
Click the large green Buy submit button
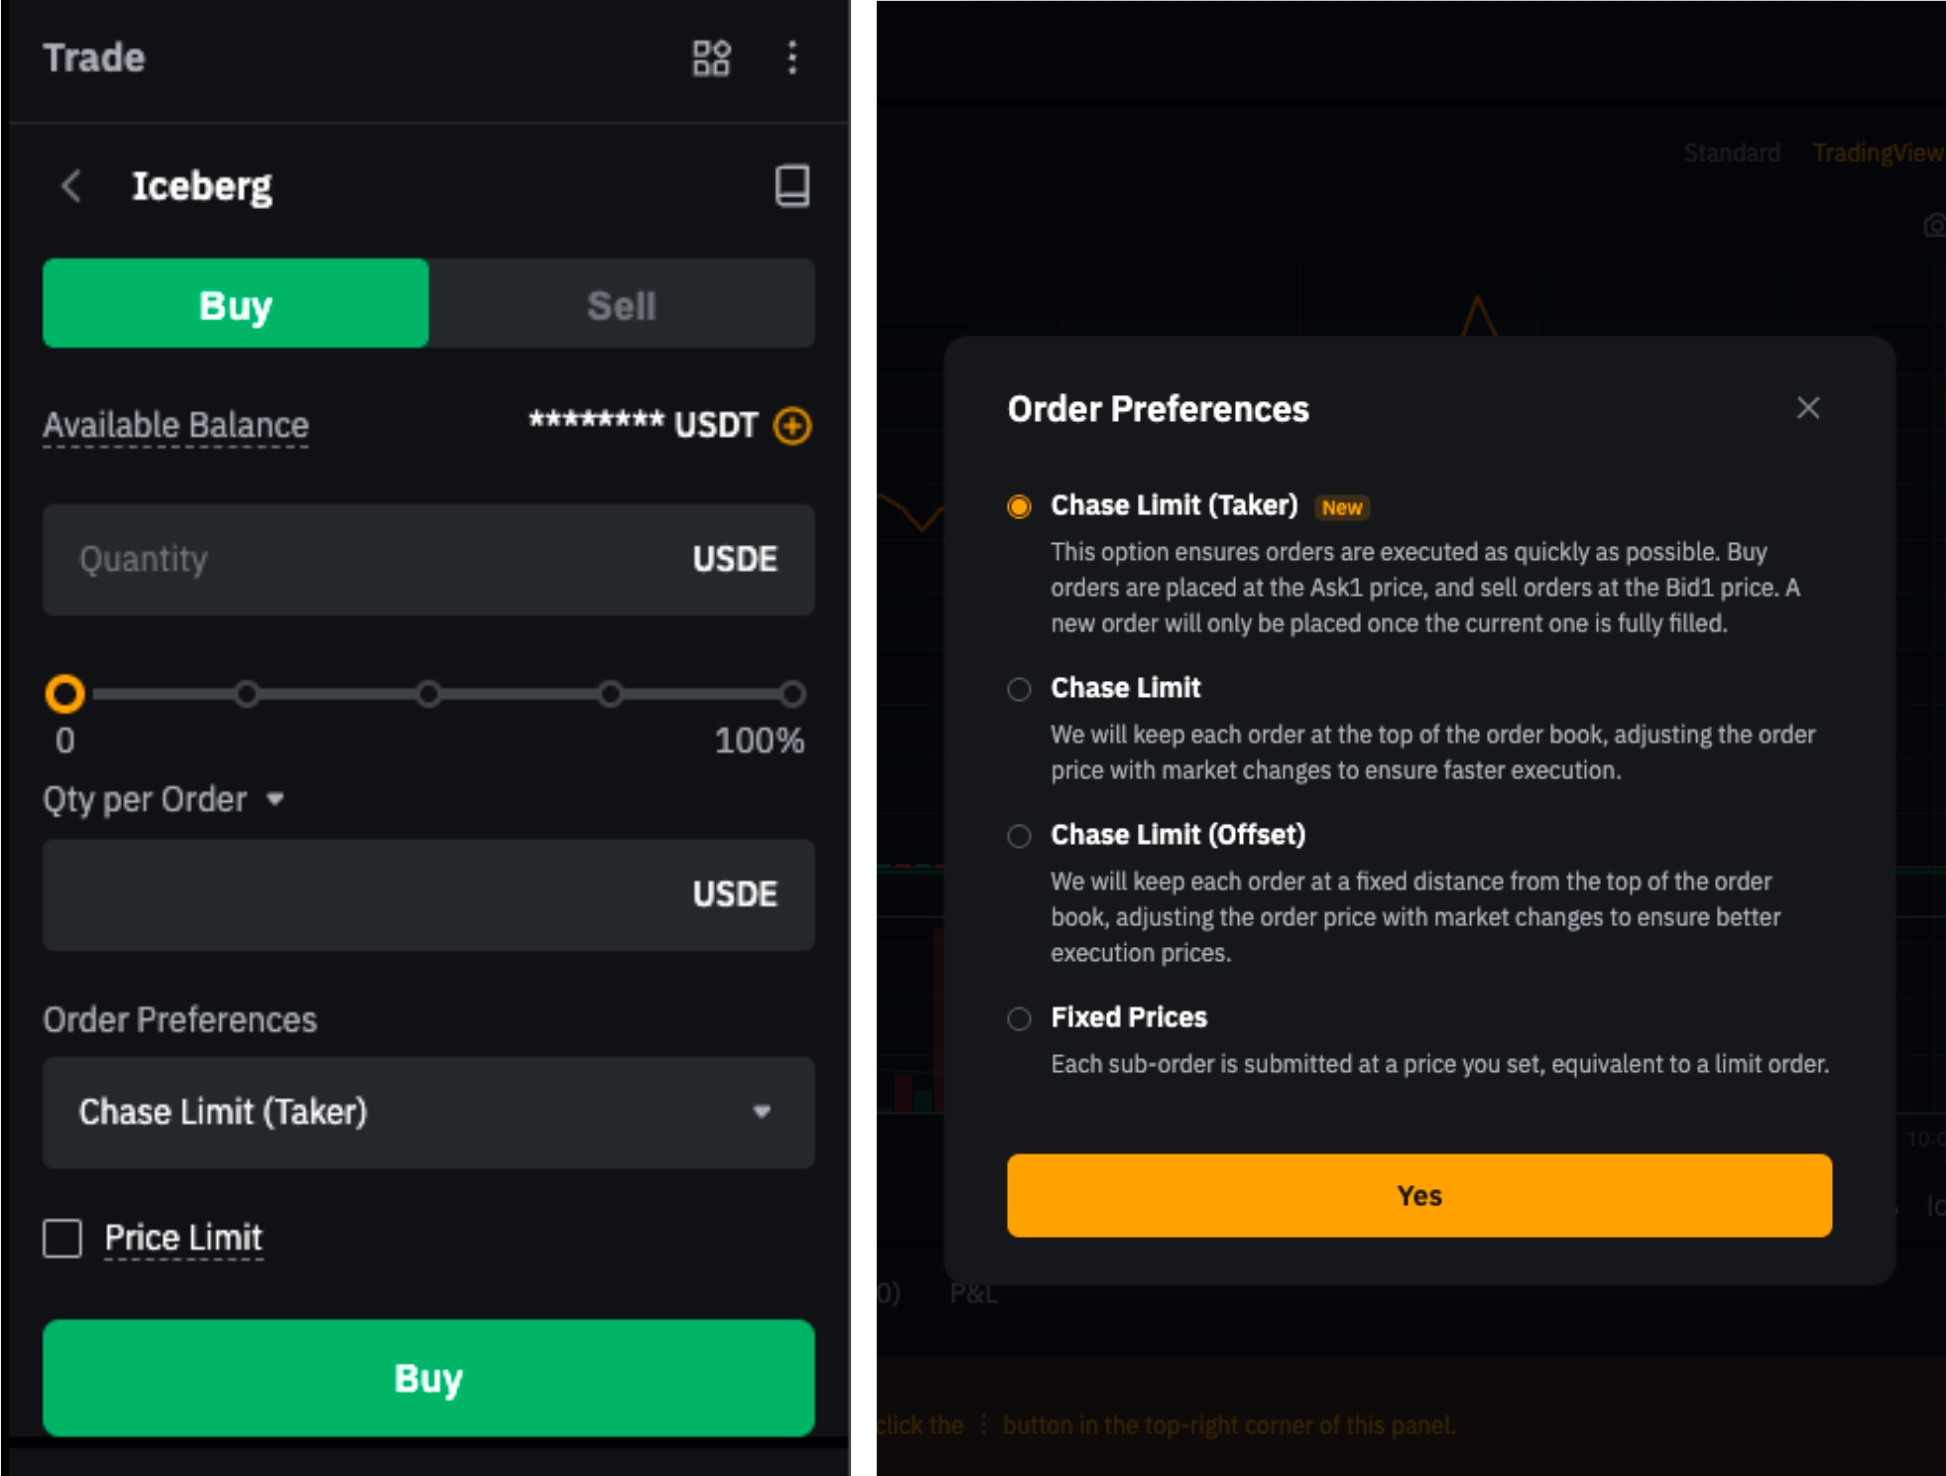pos(428,1378)
